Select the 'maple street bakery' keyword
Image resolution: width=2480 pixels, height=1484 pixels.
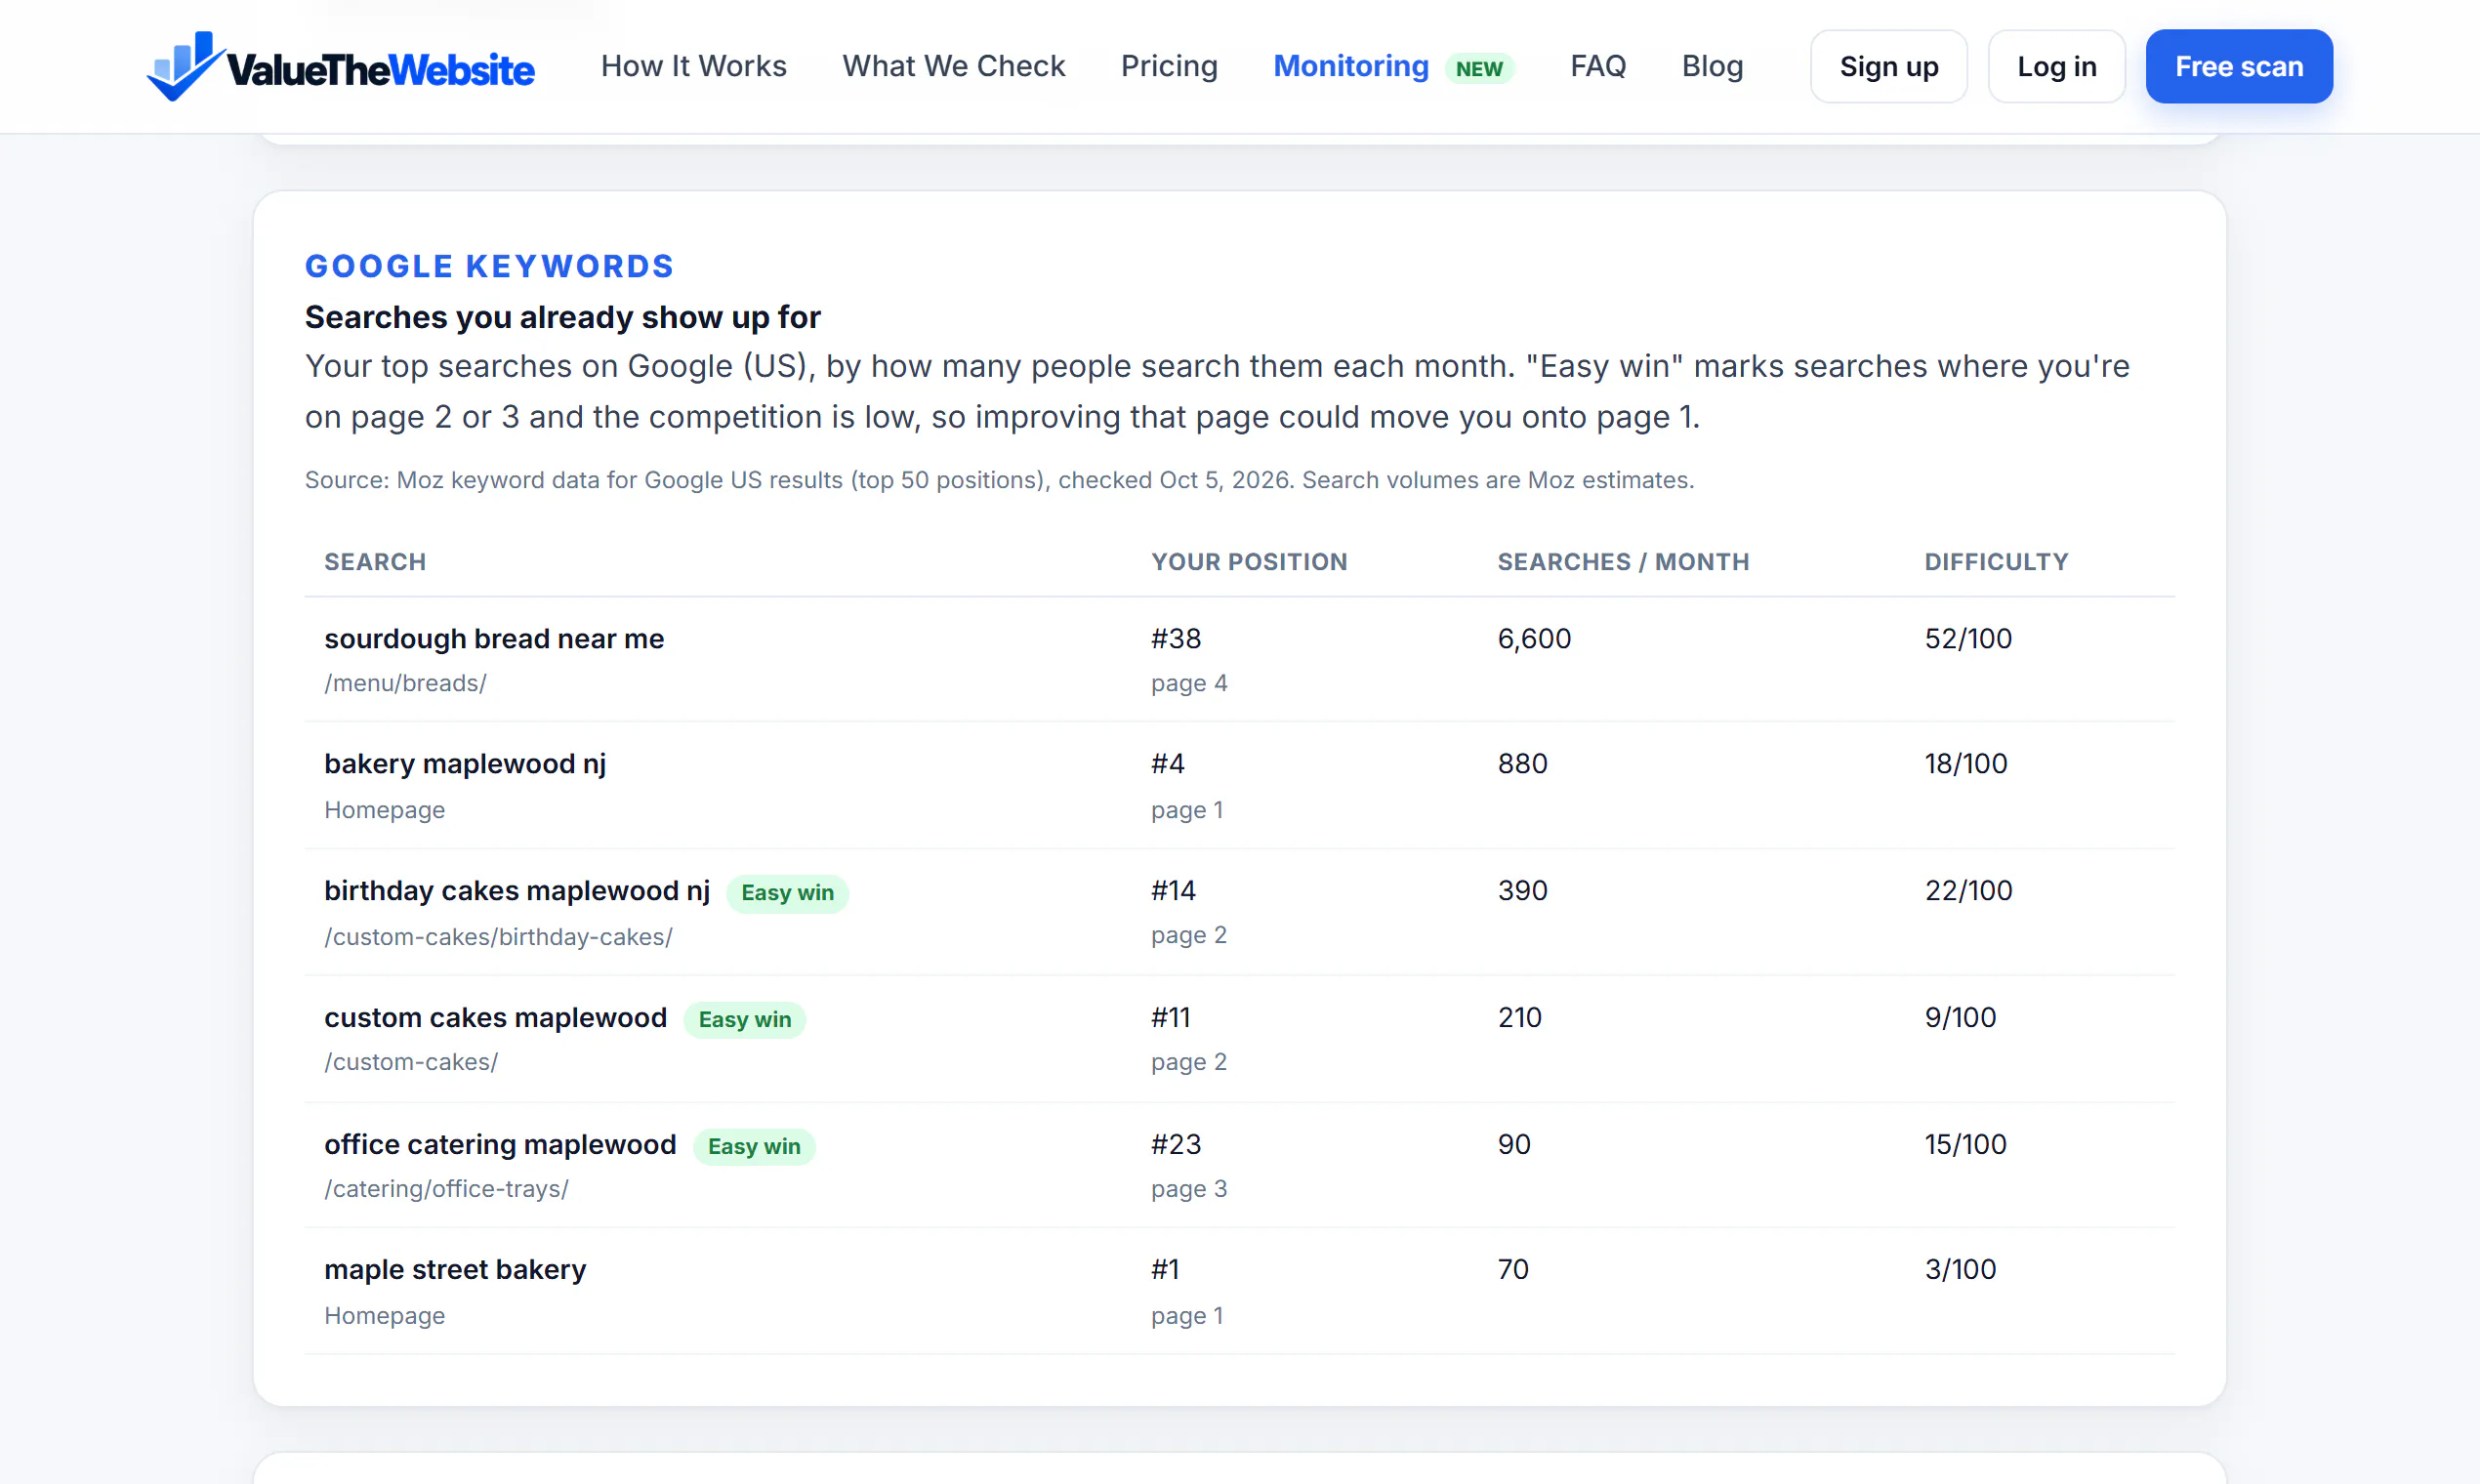point(455,1269)
